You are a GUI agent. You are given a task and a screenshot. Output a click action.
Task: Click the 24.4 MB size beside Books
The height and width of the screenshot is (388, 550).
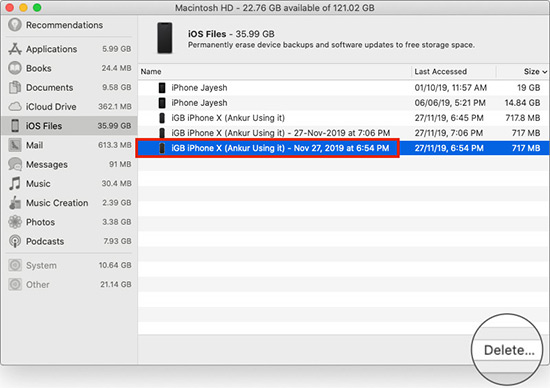[116, 68]
